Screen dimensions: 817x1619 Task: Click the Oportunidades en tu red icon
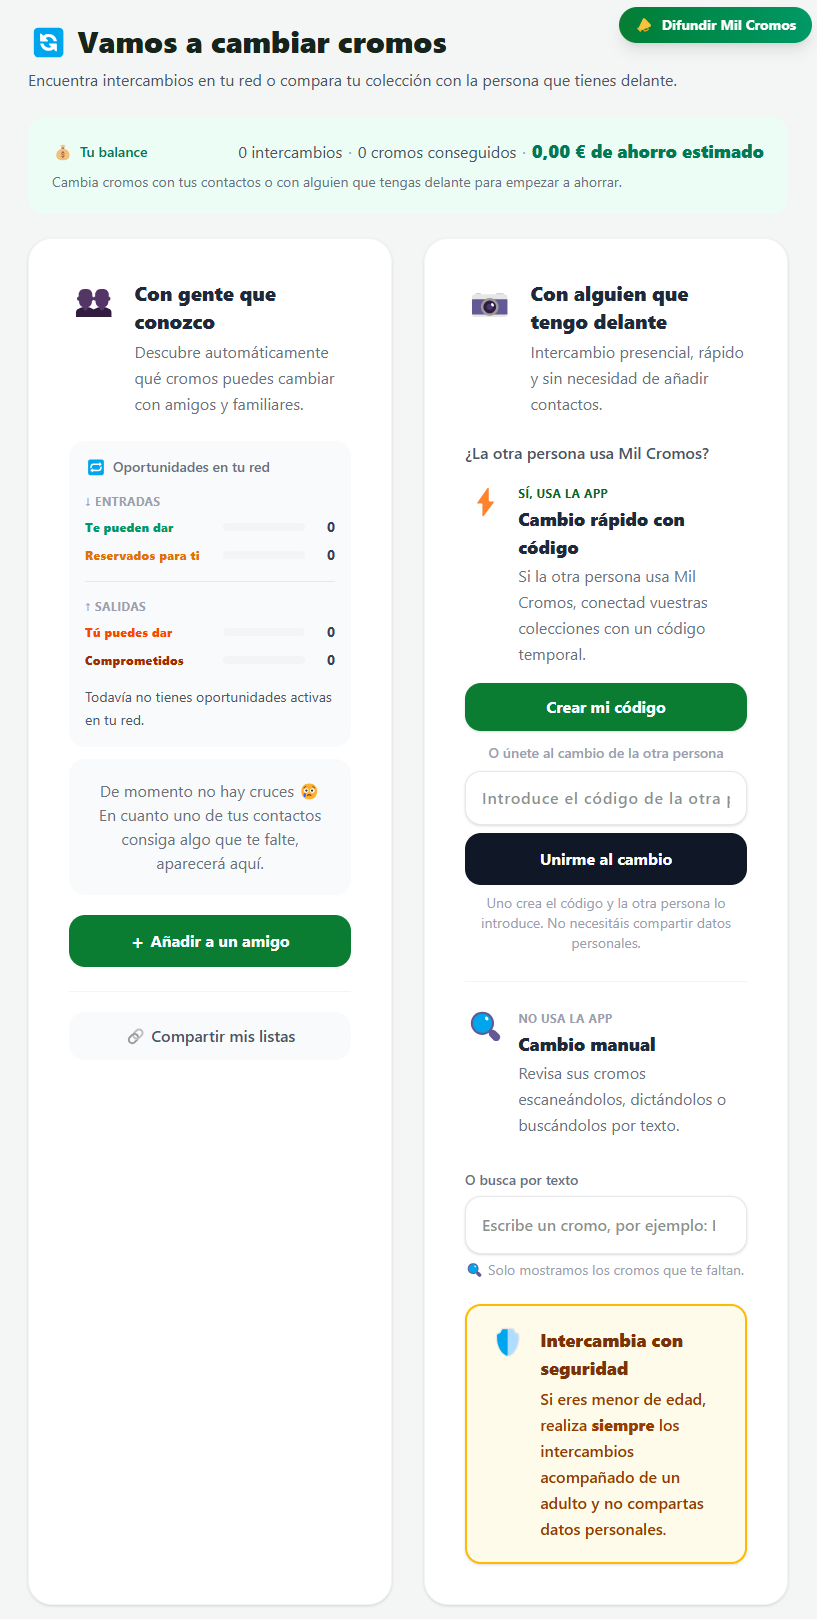(x=96, y=467)
